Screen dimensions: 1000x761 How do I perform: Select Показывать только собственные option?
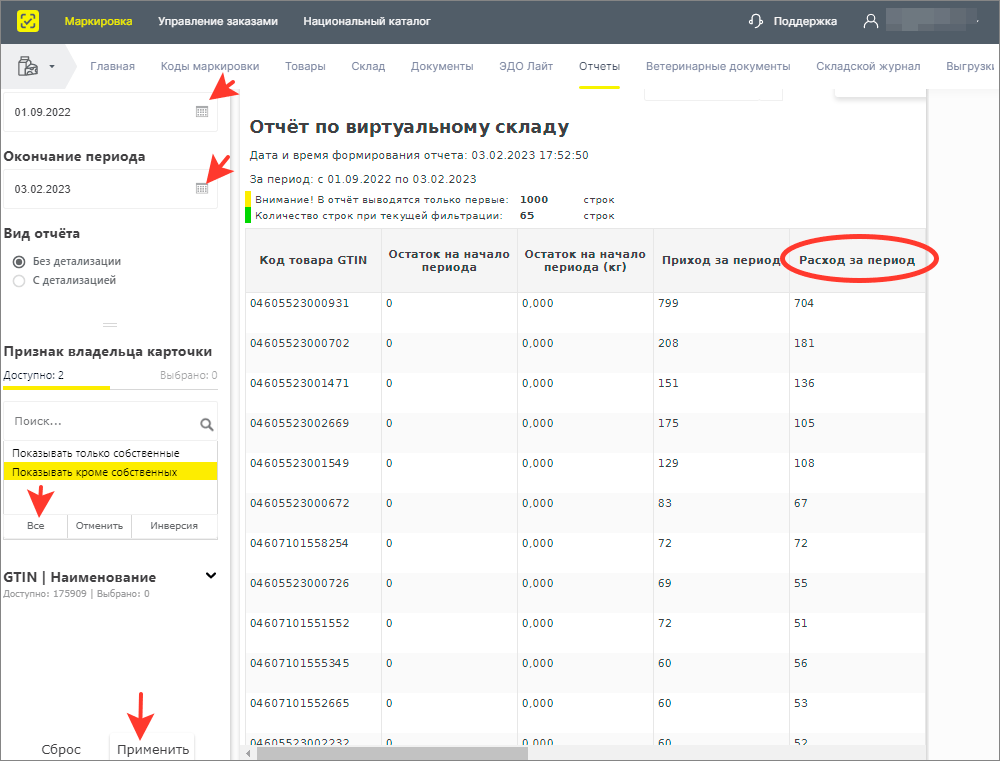click(x=110, y=453)
